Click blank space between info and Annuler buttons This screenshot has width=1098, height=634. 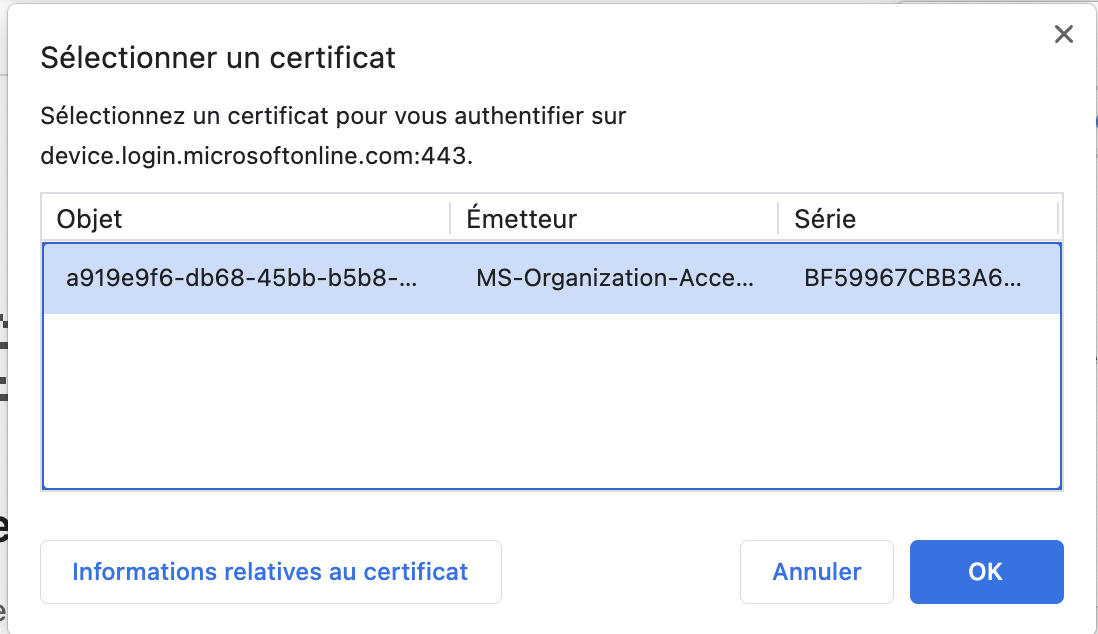(x=620, y=572)
